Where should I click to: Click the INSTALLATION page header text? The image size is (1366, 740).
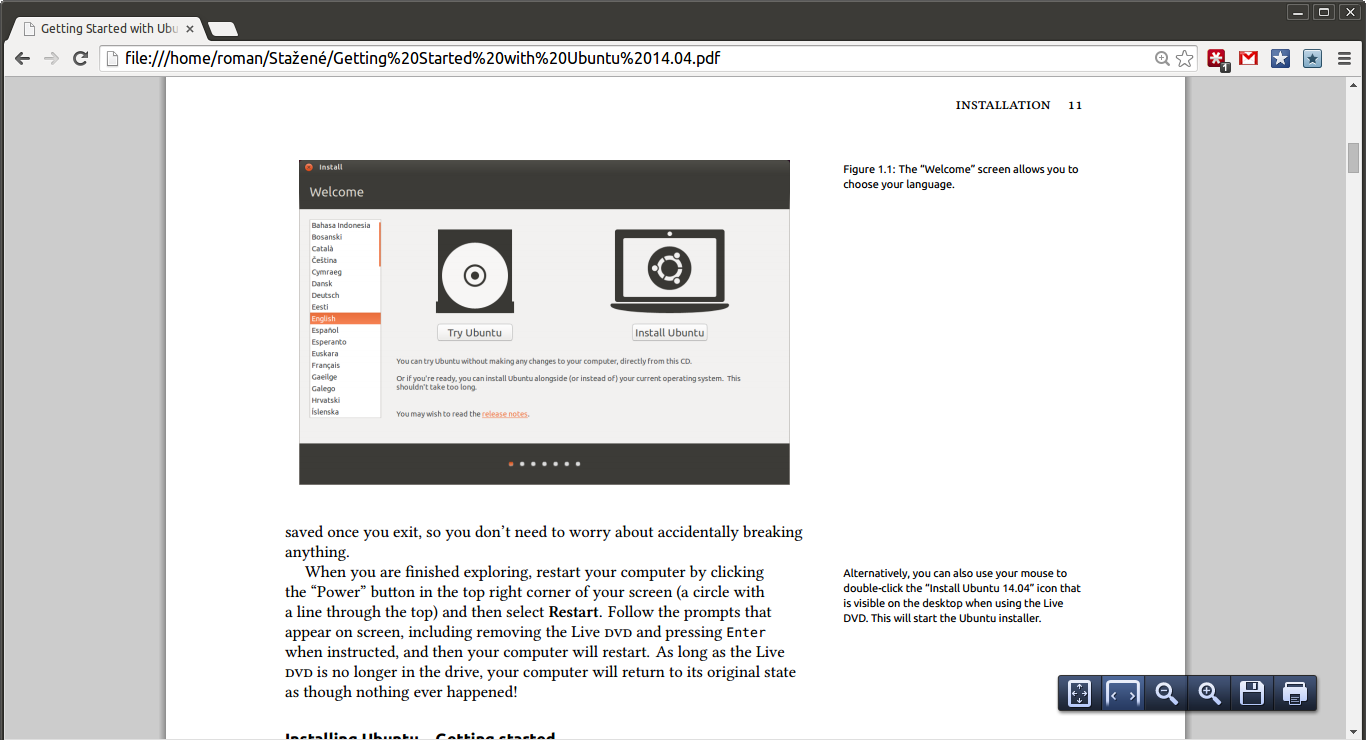click(x=1003, y=105)
